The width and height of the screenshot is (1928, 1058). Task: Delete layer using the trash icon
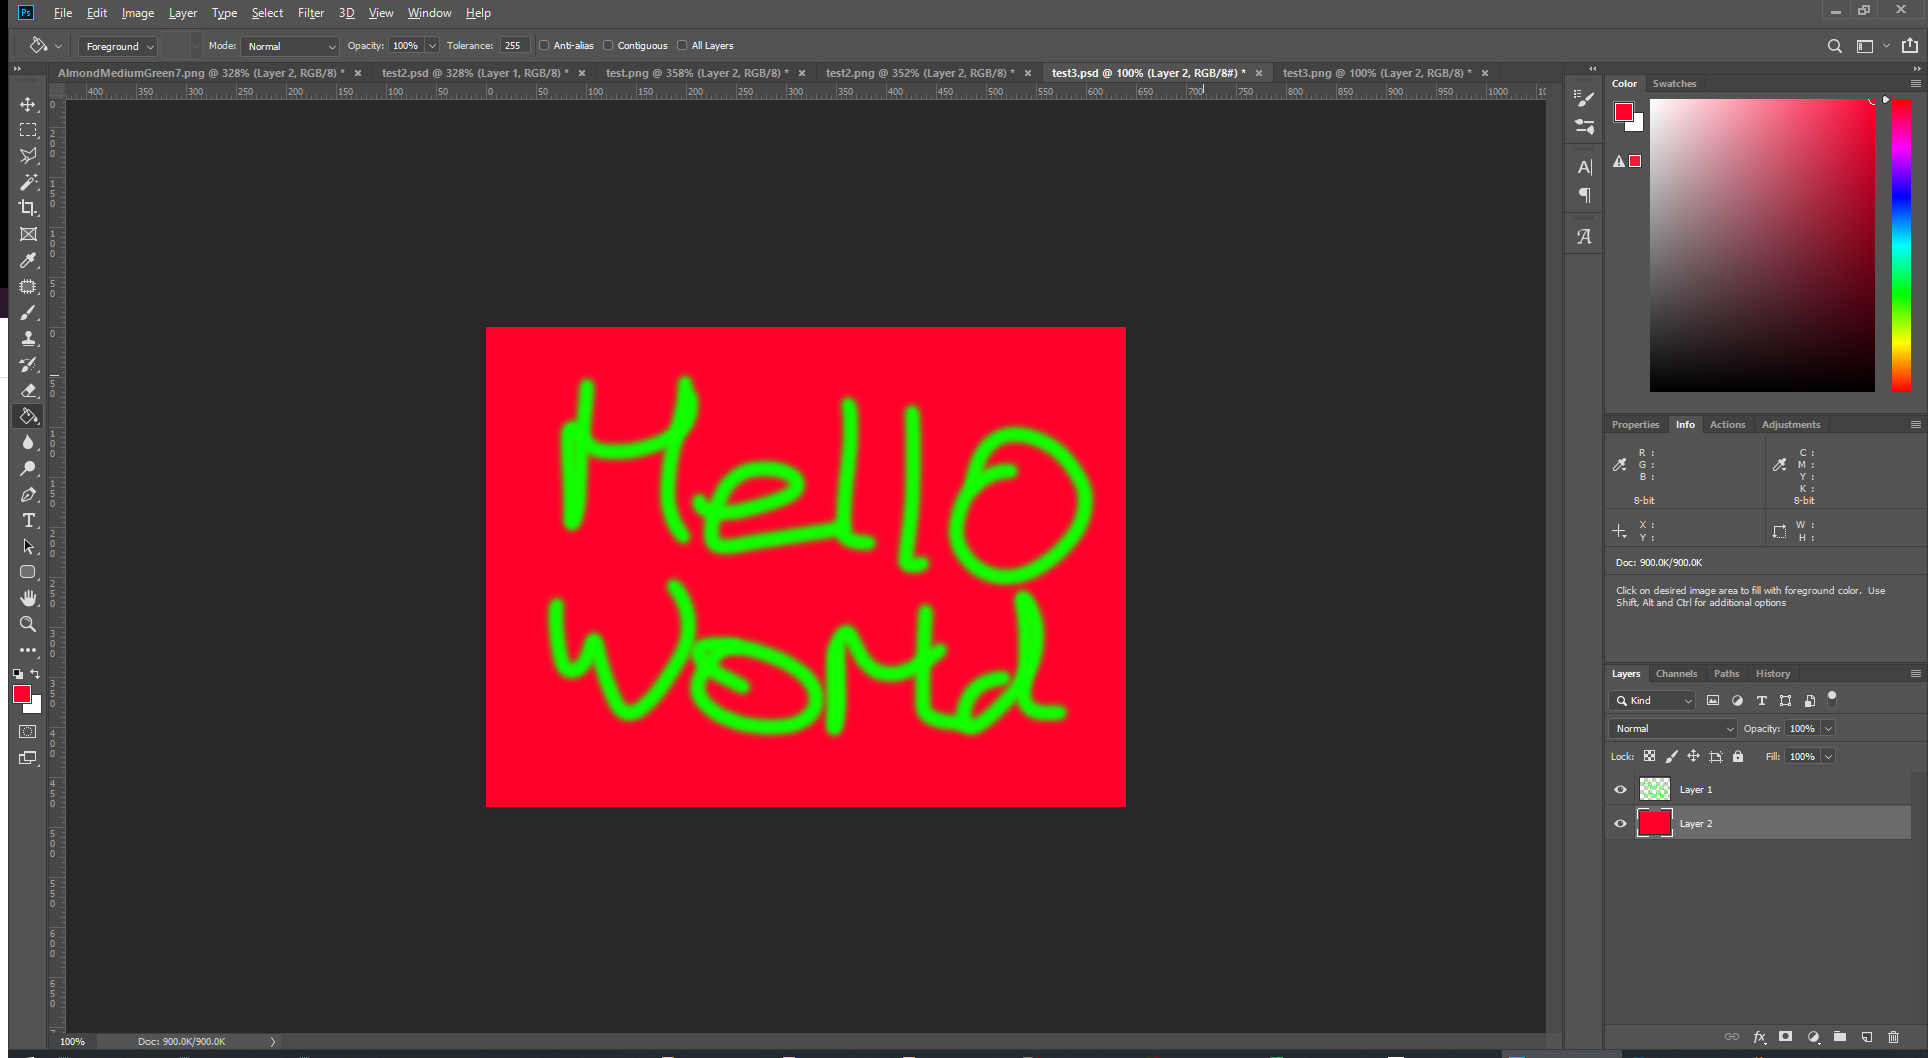tap(1893, 1037)
